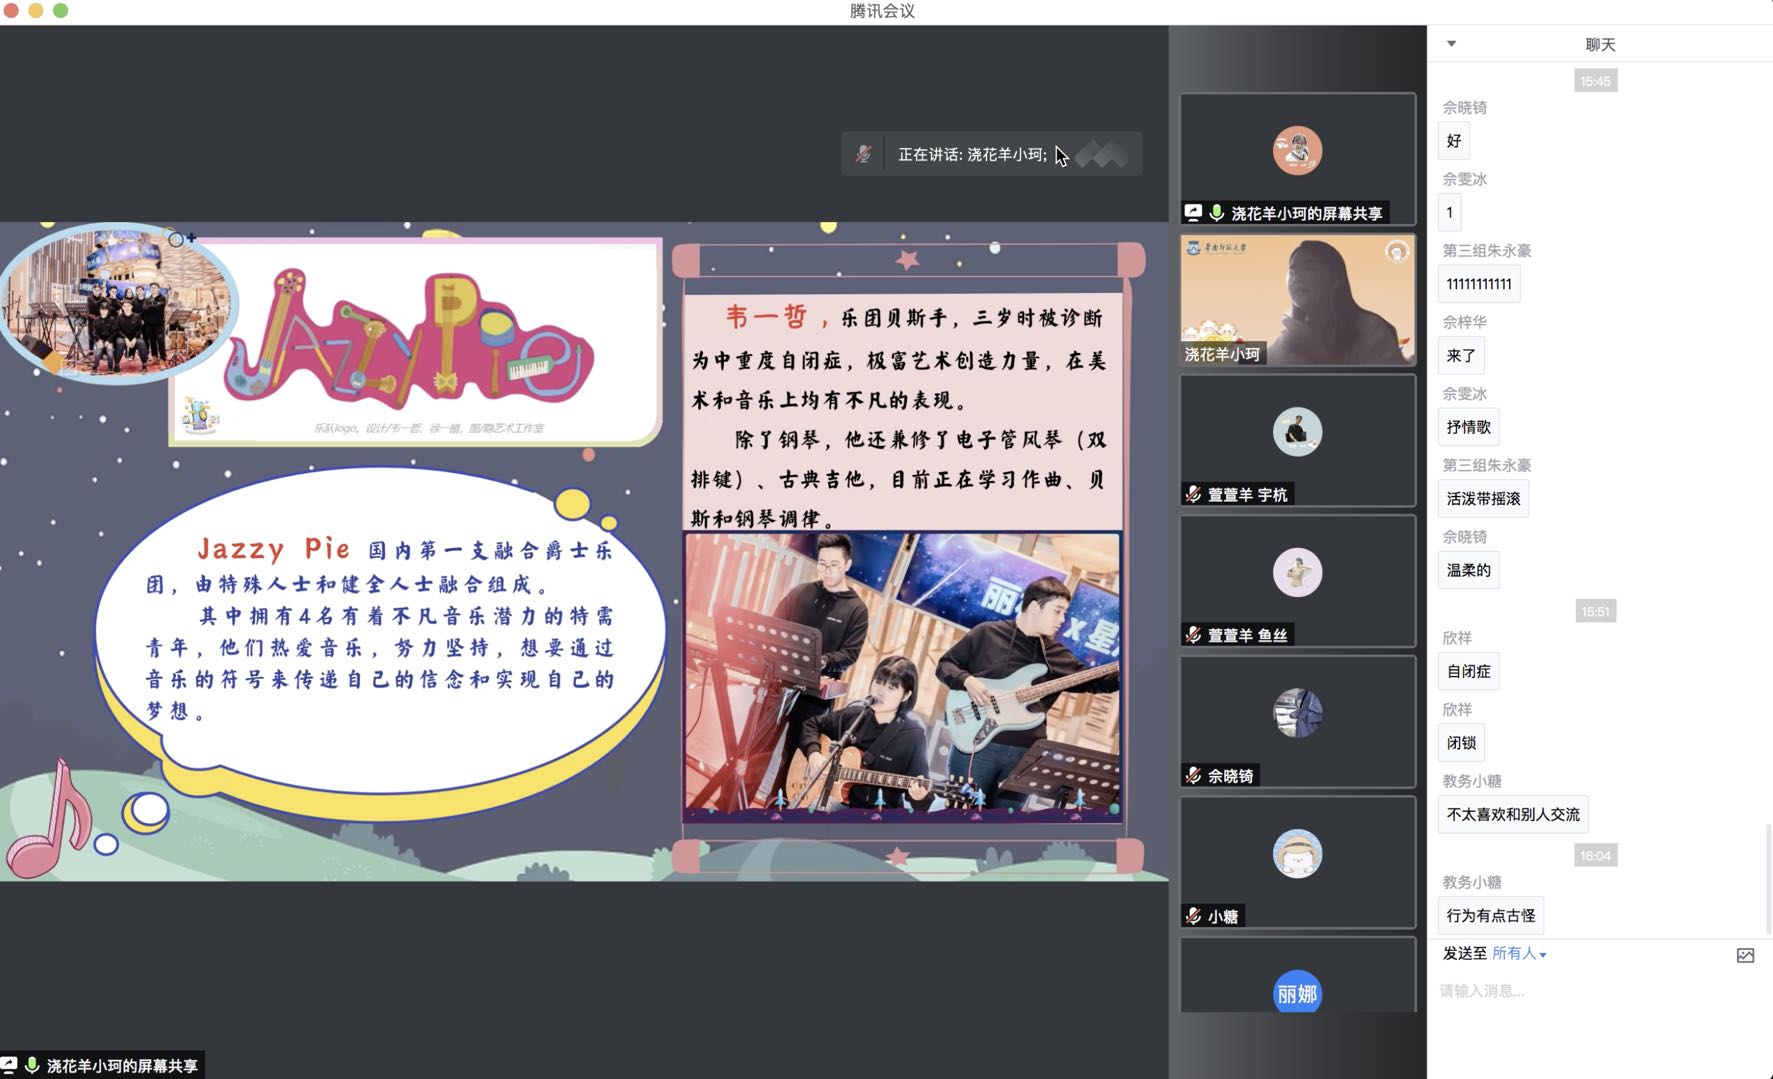1773x1079 pixels.
Task: Click the 小糖 participant avatar
Action: click(x=1297, y=854)
